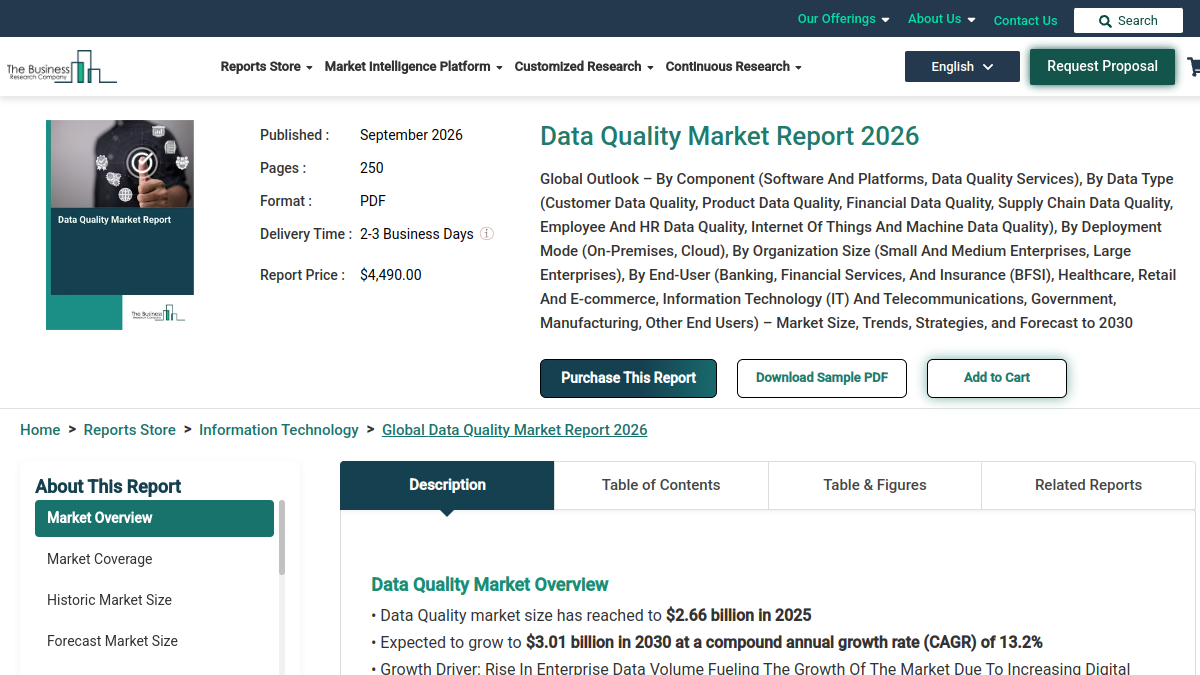Click the Request Proposal button
The width and height of the screenshot is (1200, 675).
pos(1102,66)
